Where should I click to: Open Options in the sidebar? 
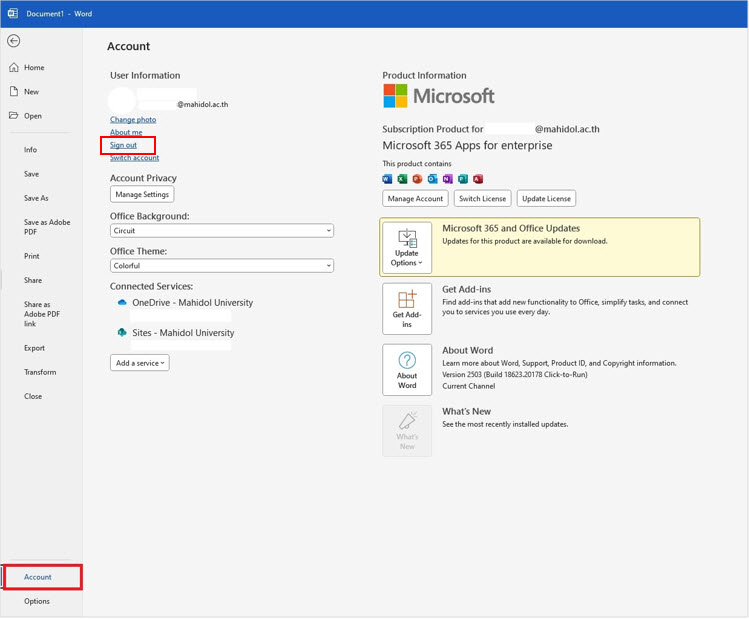37,601
